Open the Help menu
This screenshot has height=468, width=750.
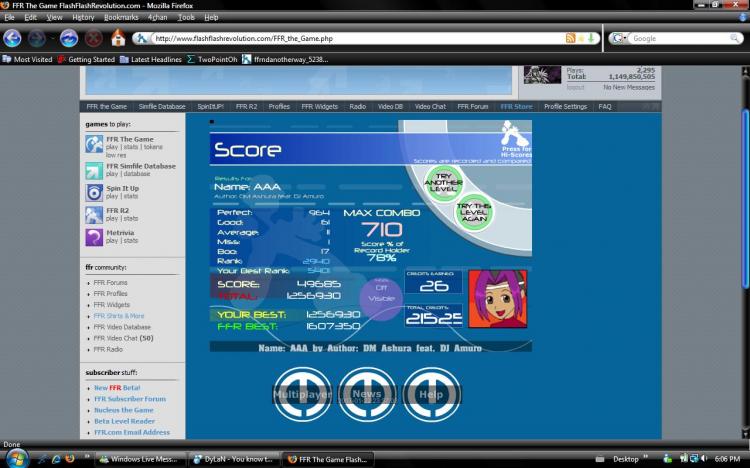point(211,17)
